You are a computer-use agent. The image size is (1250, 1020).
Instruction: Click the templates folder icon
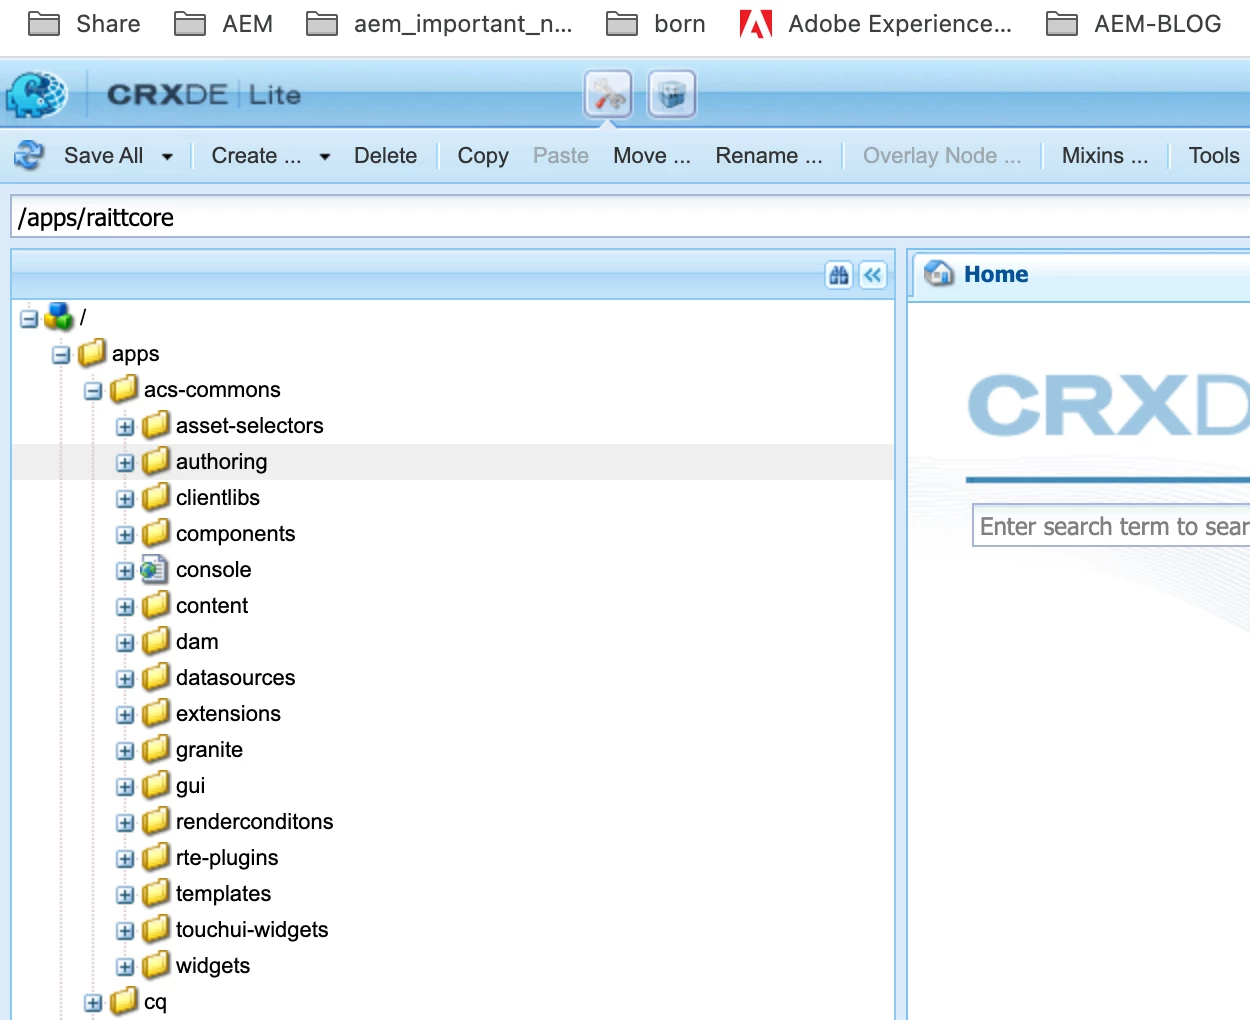click(x=156, y=893)
